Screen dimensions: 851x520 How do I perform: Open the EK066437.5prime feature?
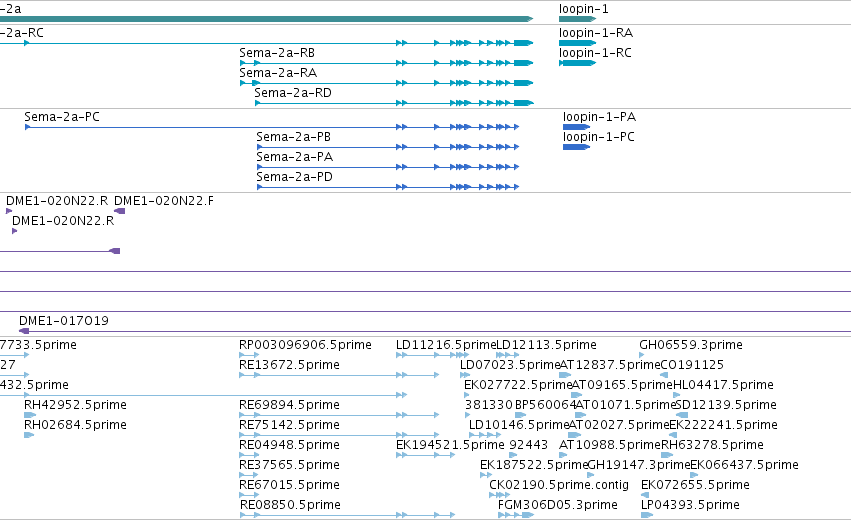(x=694, y=475)
